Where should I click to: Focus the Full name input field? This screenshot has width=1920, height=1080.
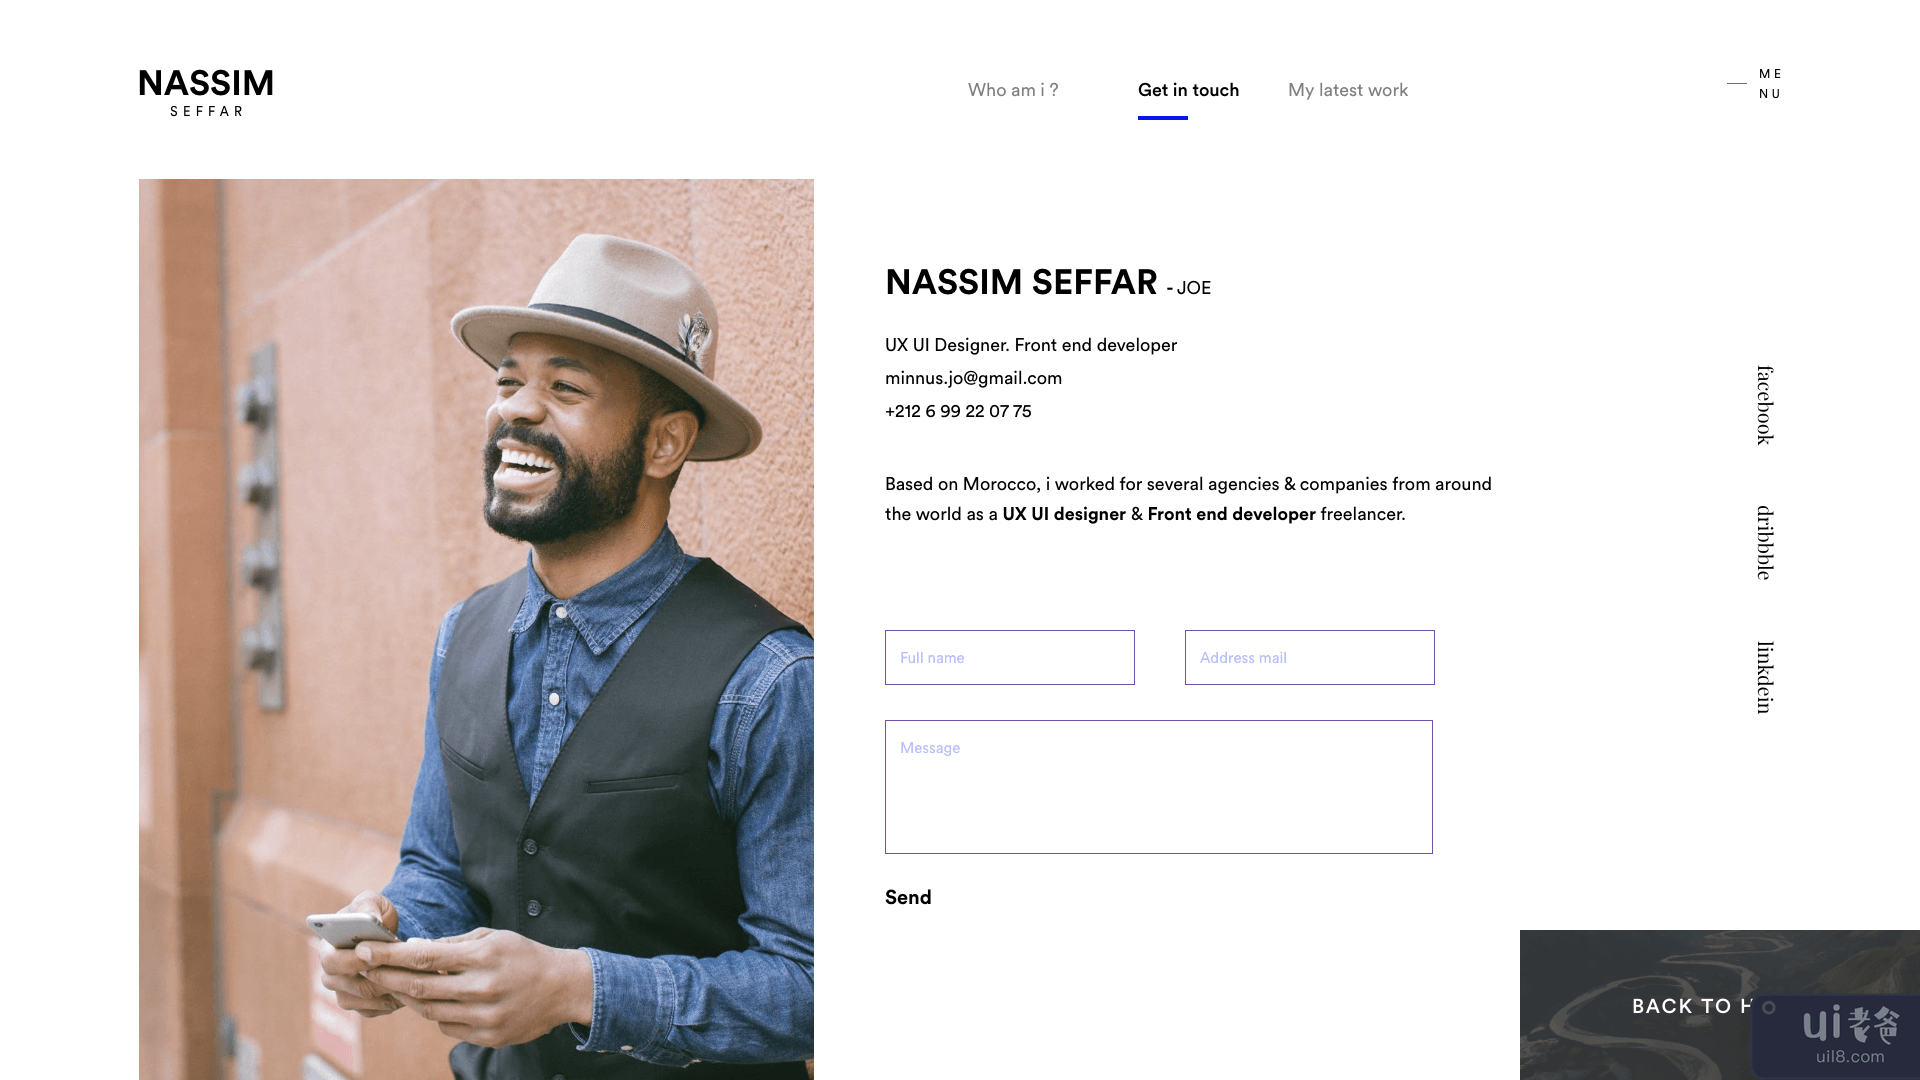1010,657
